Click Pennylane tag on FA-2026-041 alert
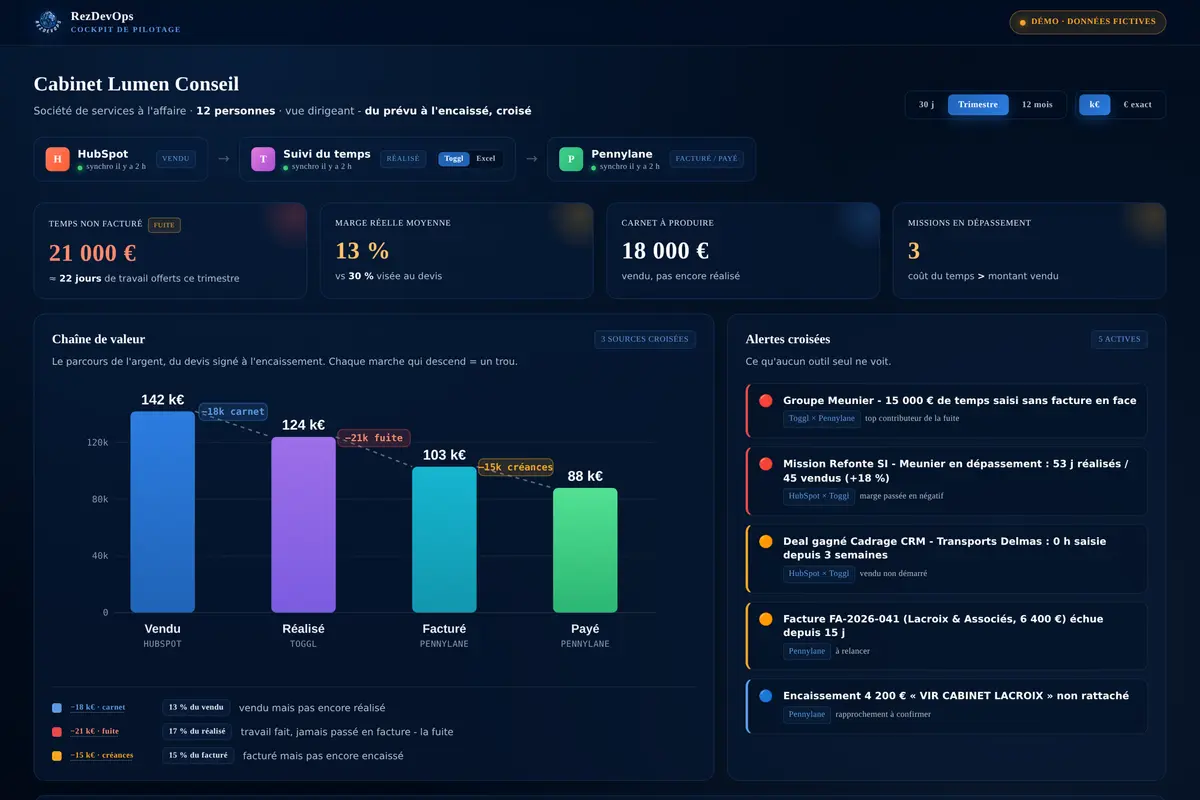The height and width of the screenshot is (800, 1200). coord(807,651)
